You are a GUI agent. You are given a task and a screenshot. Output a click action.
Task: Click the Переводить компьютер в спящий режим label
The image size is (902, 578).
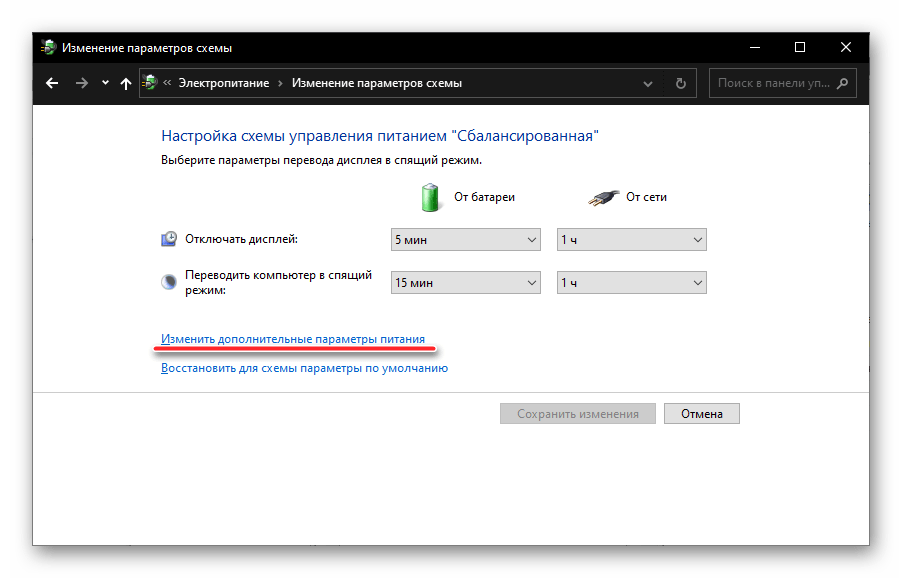[x=278, y=282]
